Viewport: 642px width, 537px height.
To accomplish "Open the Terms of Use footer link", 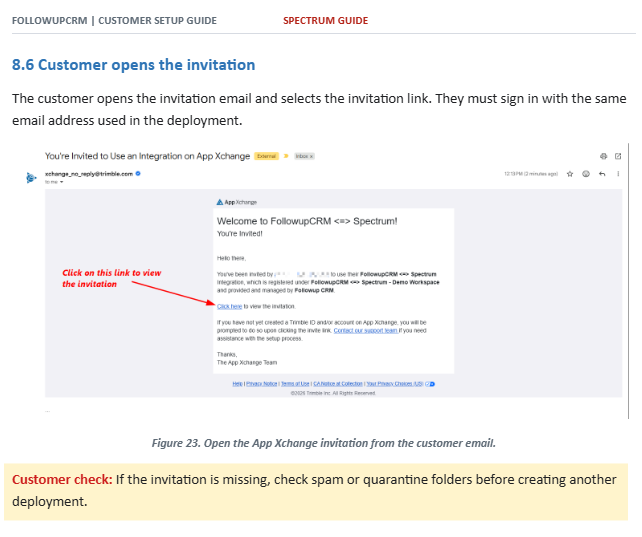I will (x=295, y=384).
